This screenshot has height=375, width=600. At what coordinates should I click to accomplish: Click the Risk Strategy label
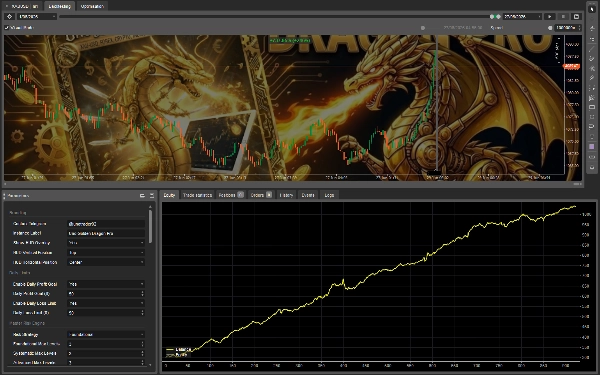pos(25,334)
